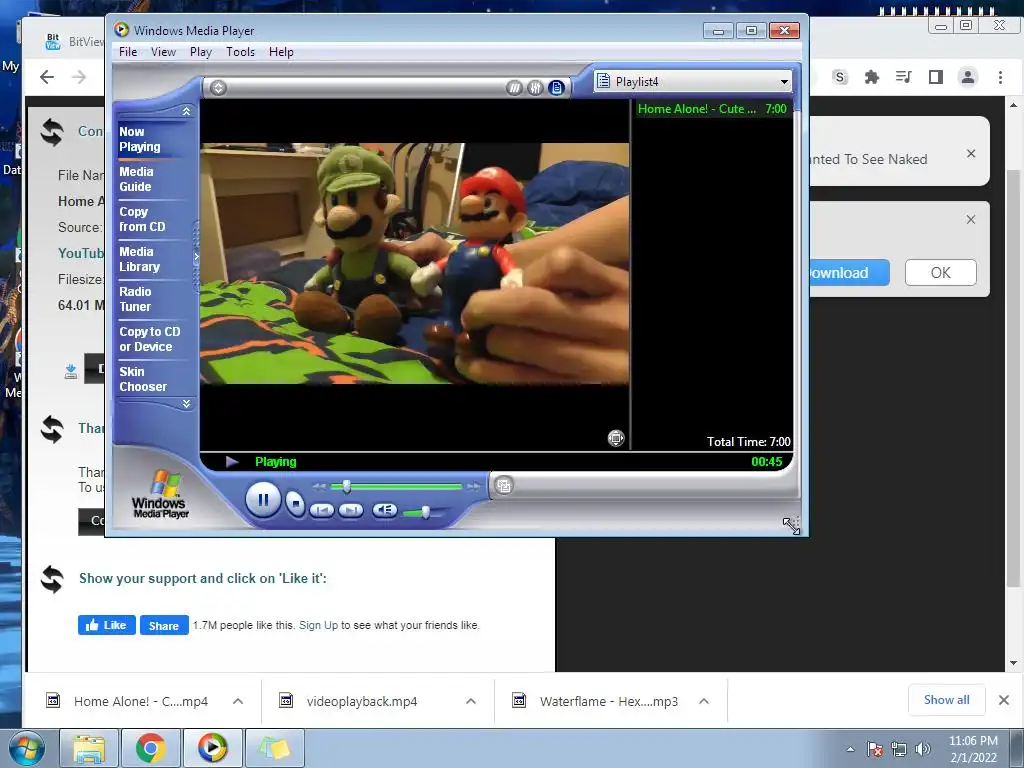Image resolution: width=1024 pixels, height=768 pixels.
Task: Click the fast forward arrows by seek bar
Action: (x=473, y=487)
